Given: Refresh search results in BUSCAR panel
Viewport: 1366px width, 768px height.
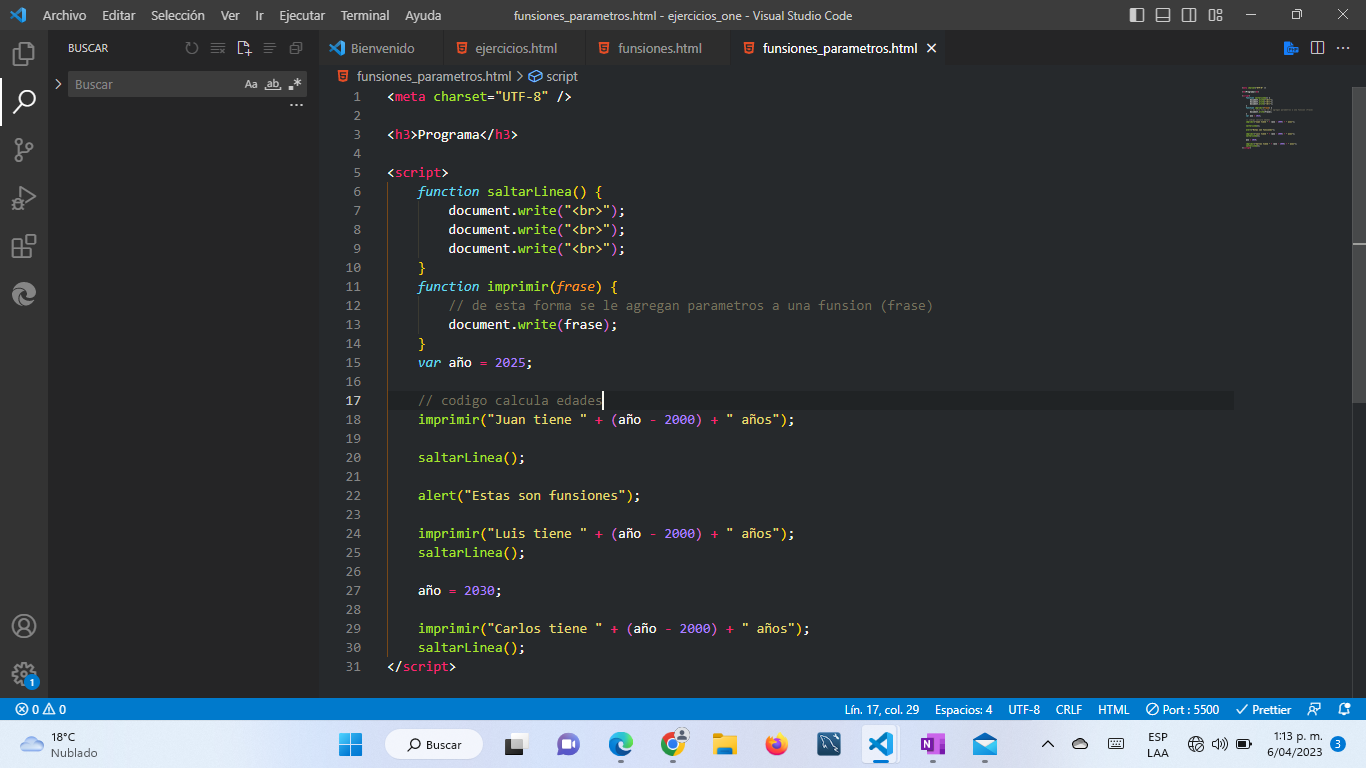Looking at the screenshot, I should [x=192, y=48].
